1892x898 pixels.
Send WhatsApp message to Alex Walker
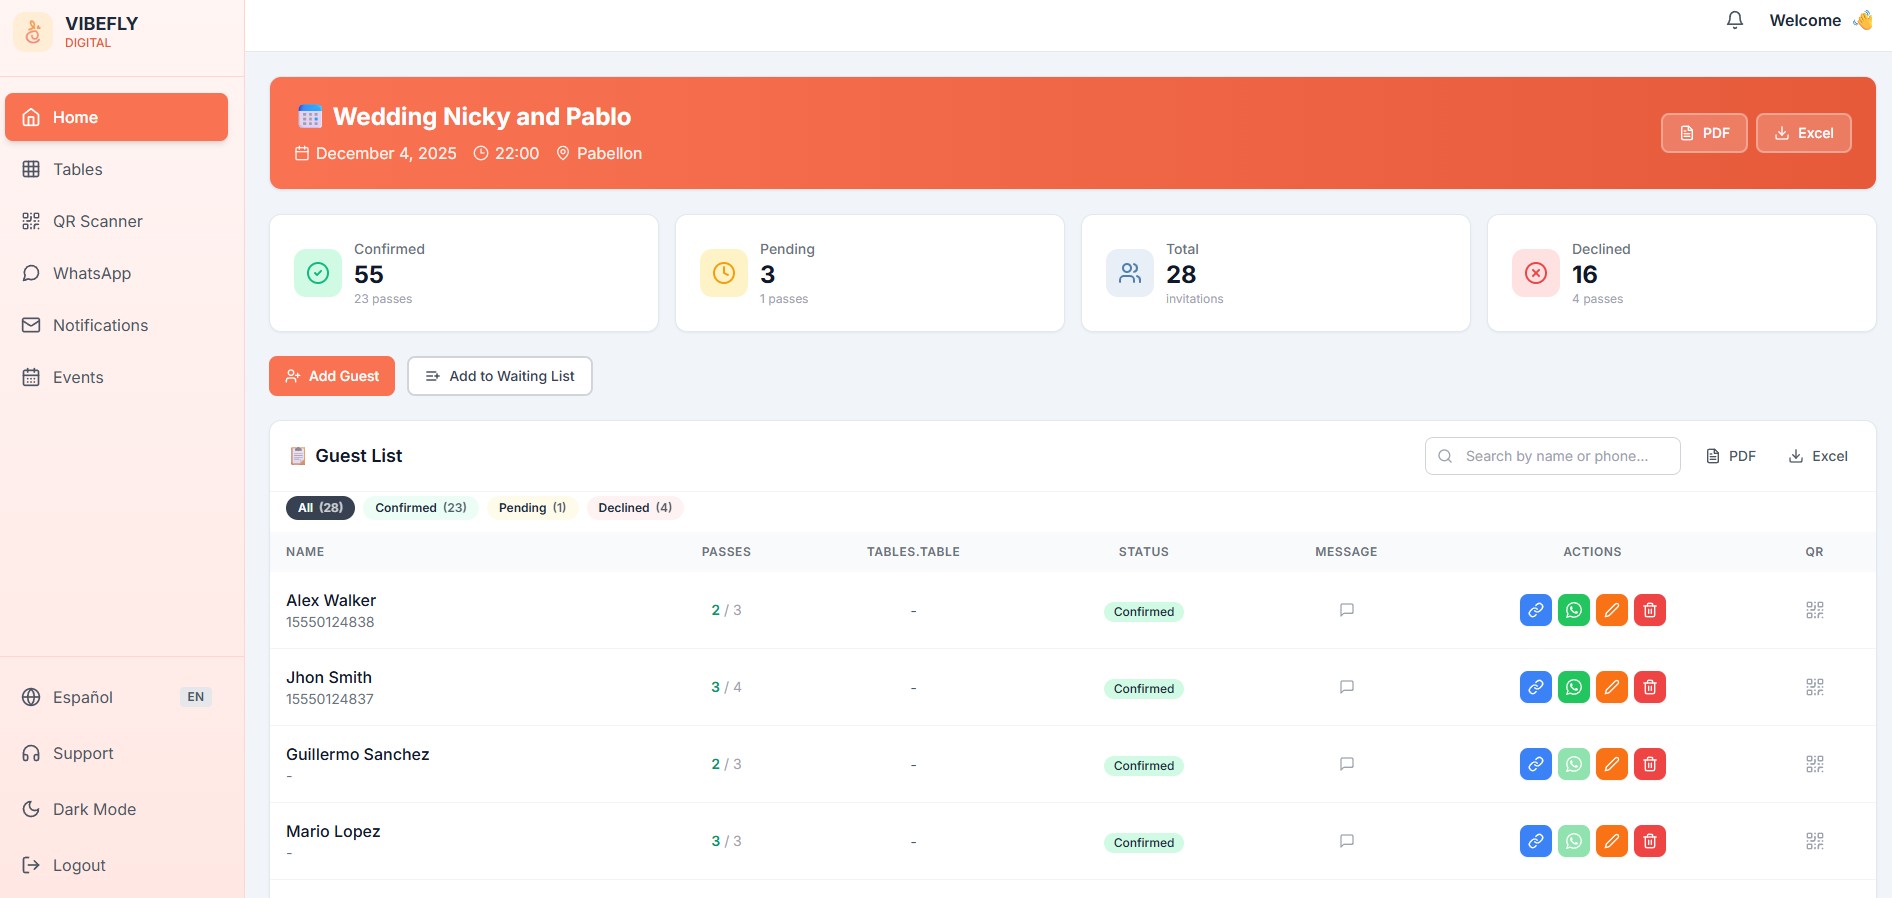point(1574,610)
